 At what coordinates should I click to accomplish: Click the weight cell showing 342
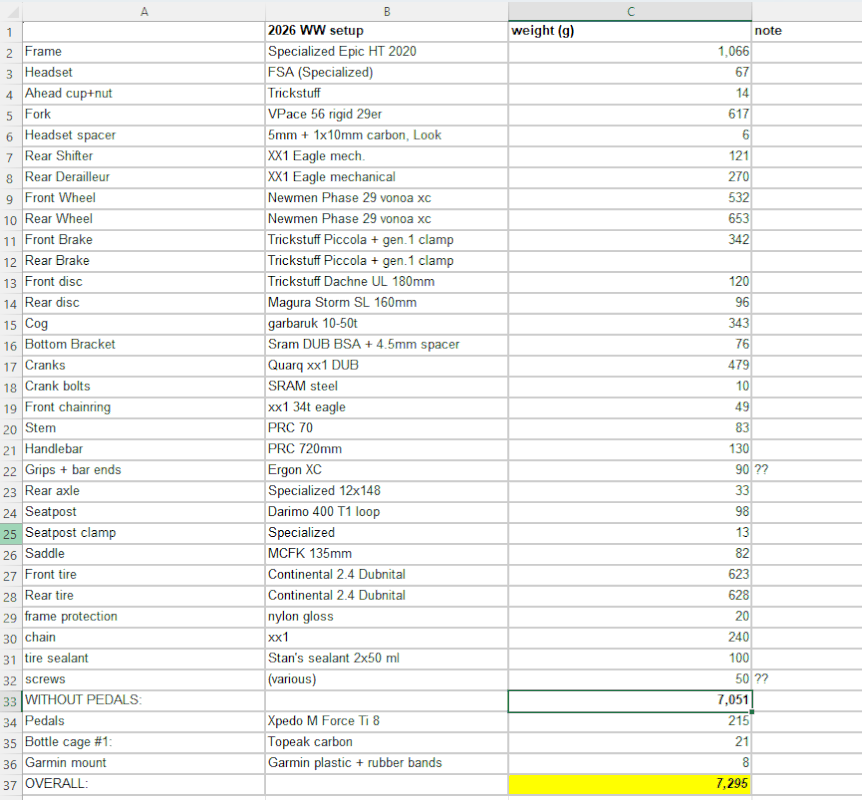tap(630, 240)
